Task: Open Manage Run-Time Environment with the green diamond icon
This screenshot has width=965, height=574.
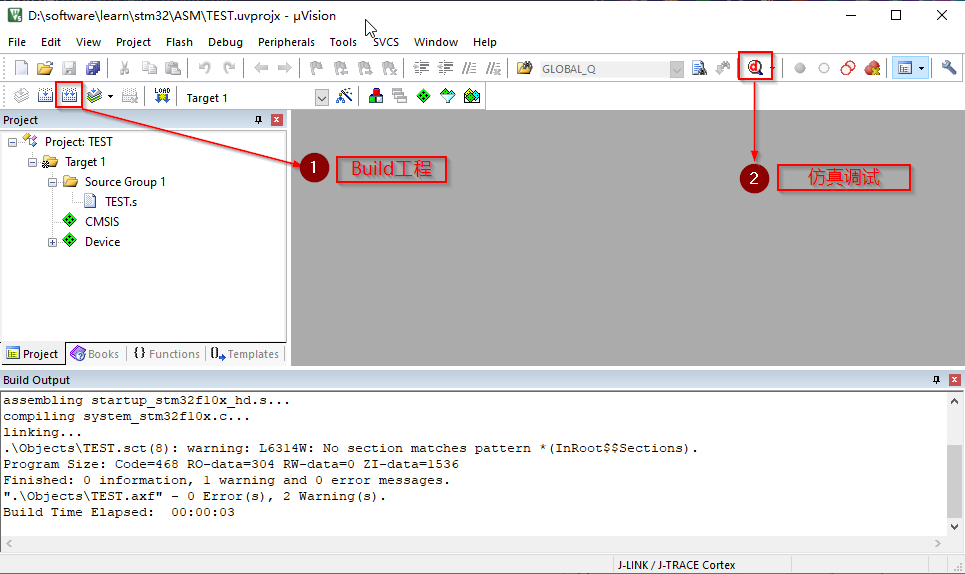Action: coord(423,96)
